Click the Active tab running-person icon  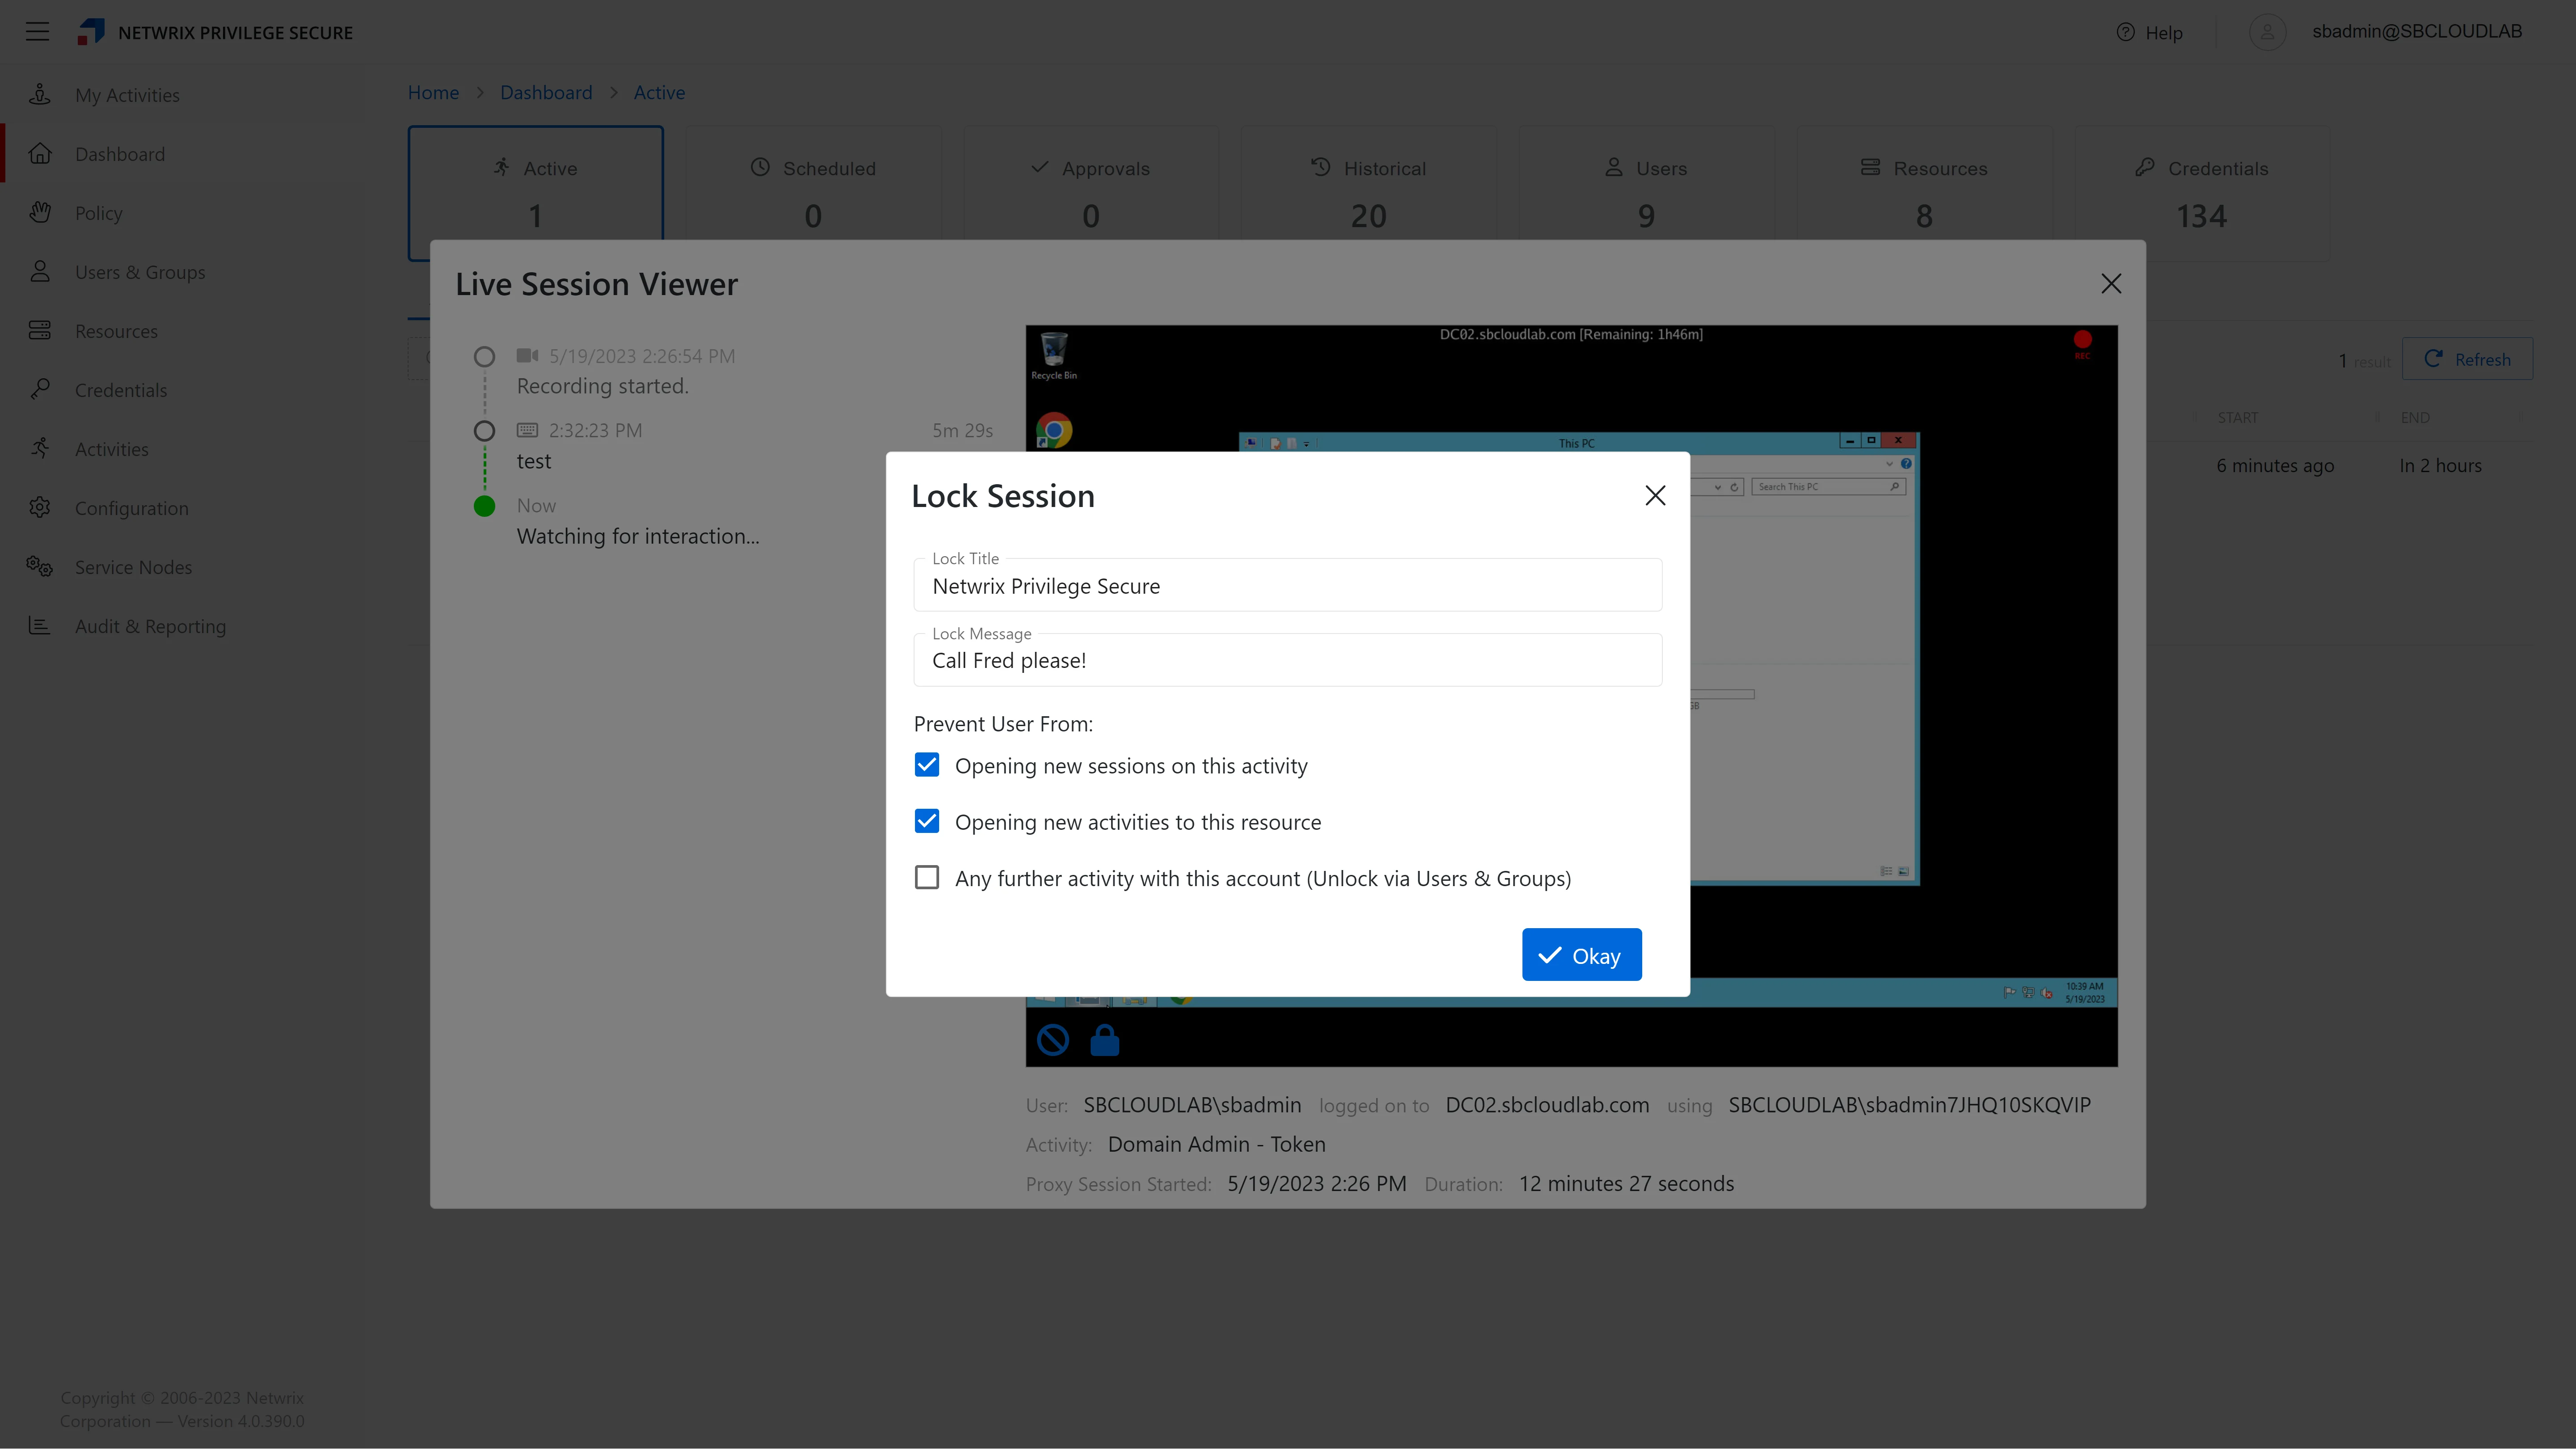(501, 167)
